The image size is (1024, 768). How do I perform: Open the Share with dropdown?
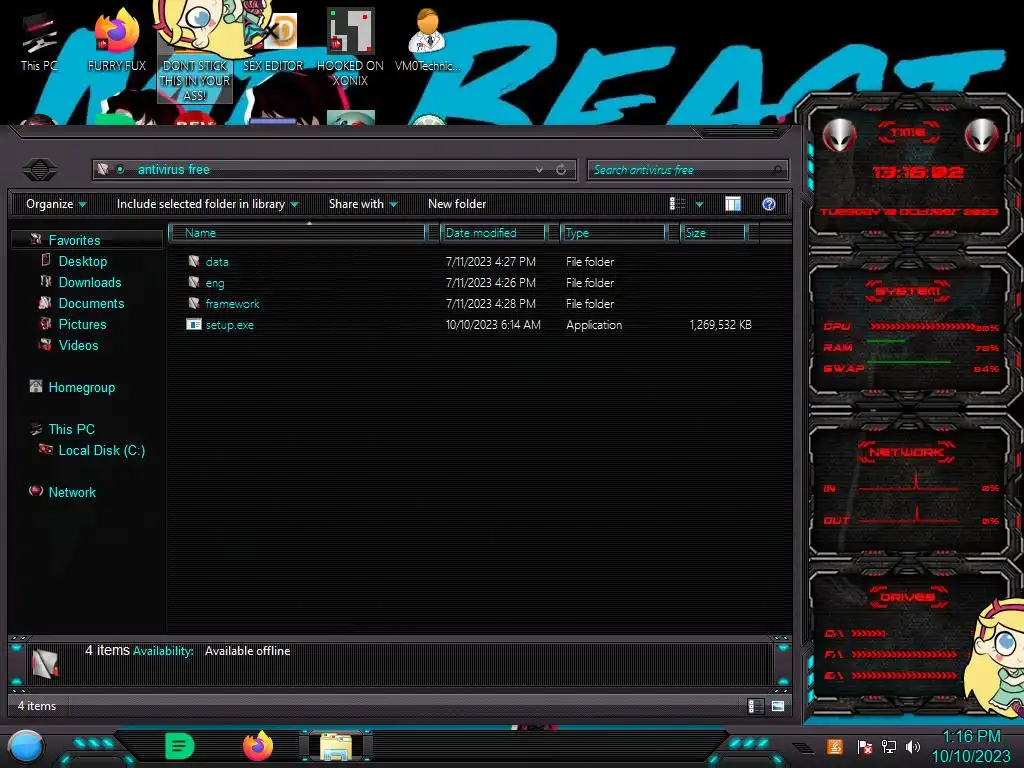(363, 204)
